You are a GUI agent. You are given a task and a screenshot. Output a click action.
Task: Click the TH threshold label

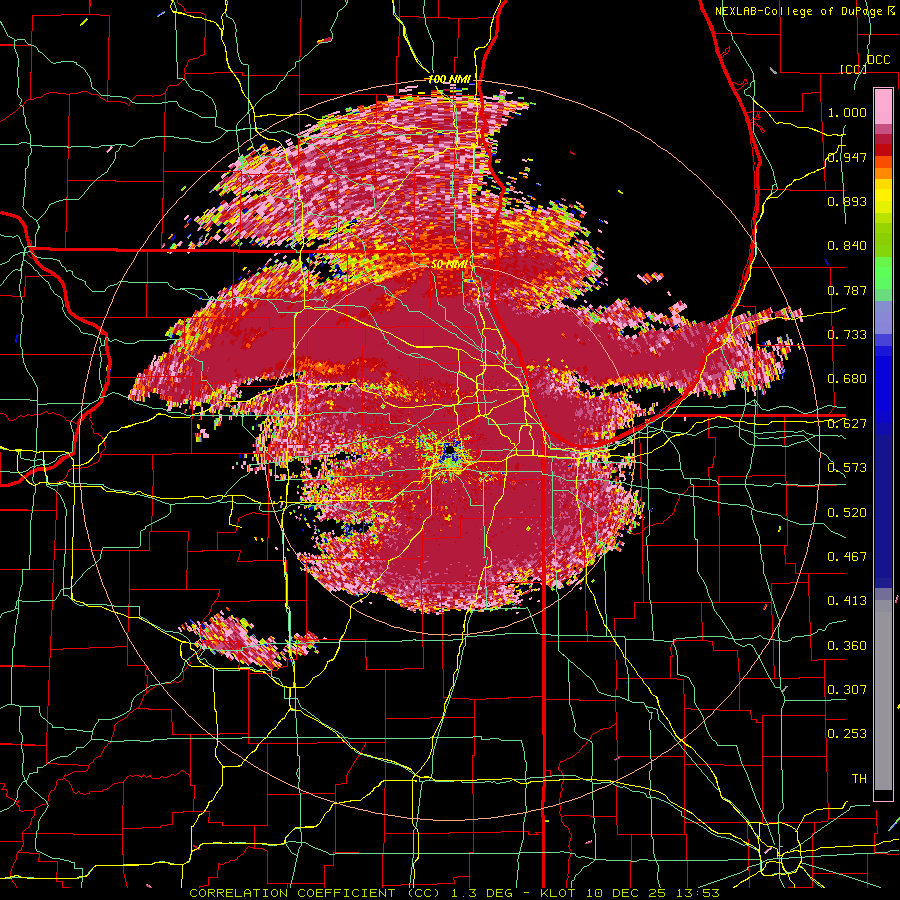(859, 779)
